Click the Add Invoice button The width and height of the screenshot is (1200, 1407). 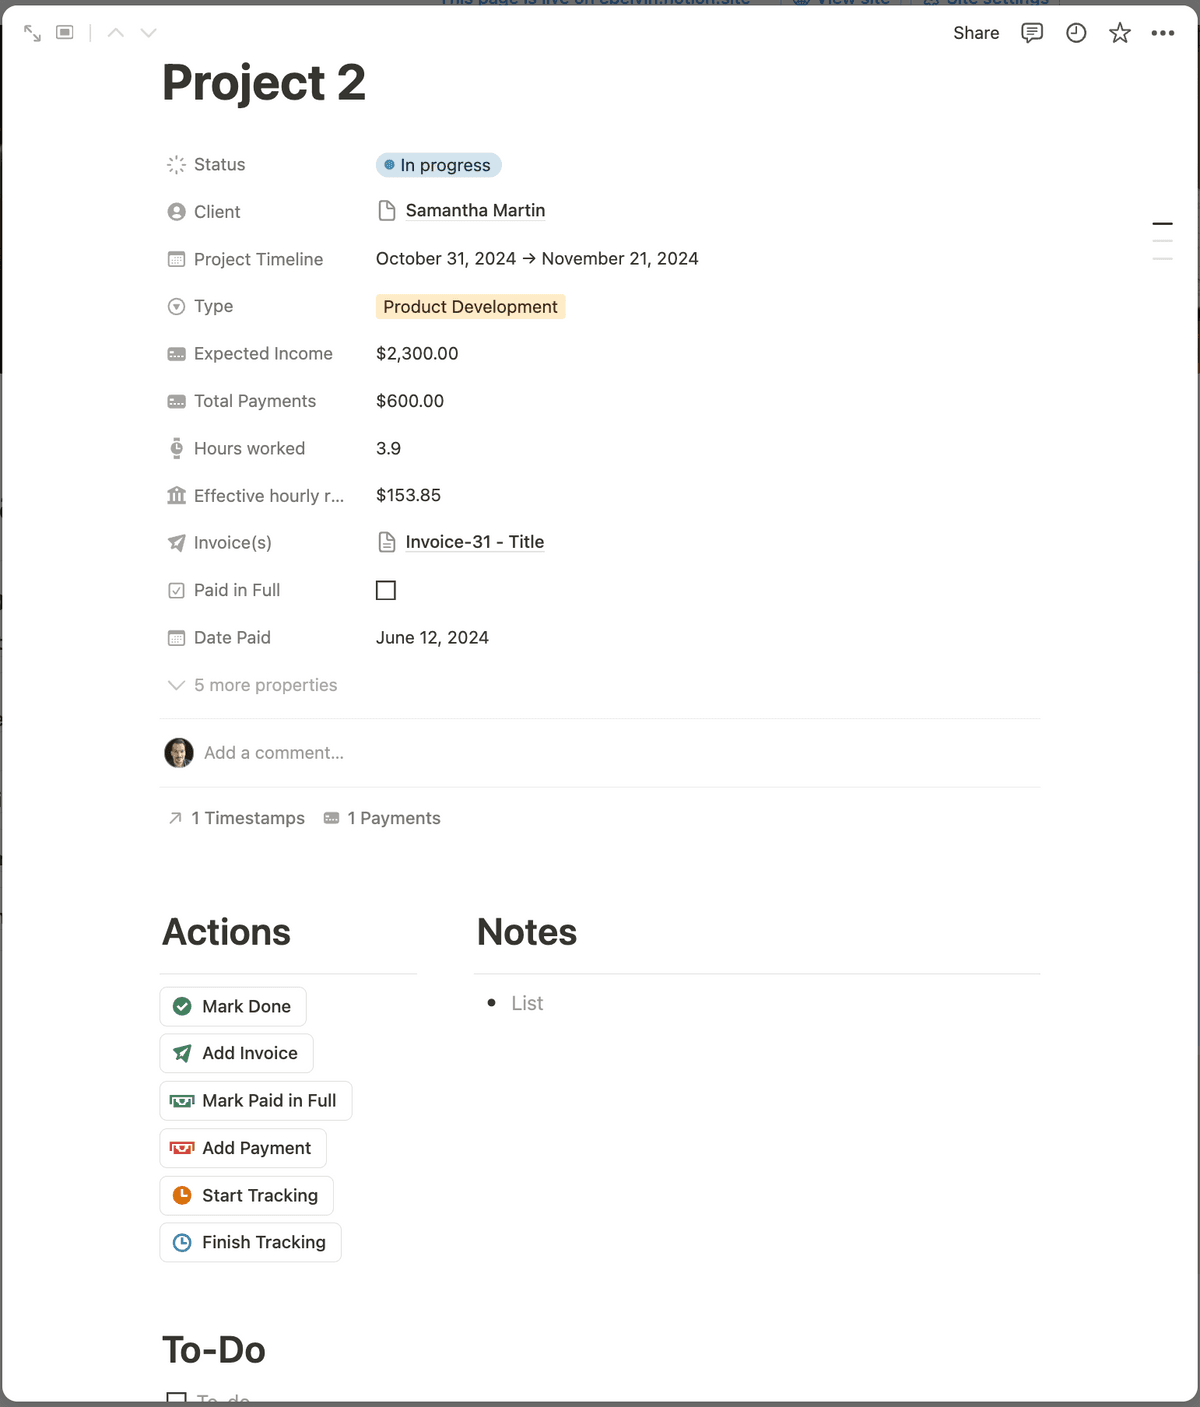[x=237, y=1053]
